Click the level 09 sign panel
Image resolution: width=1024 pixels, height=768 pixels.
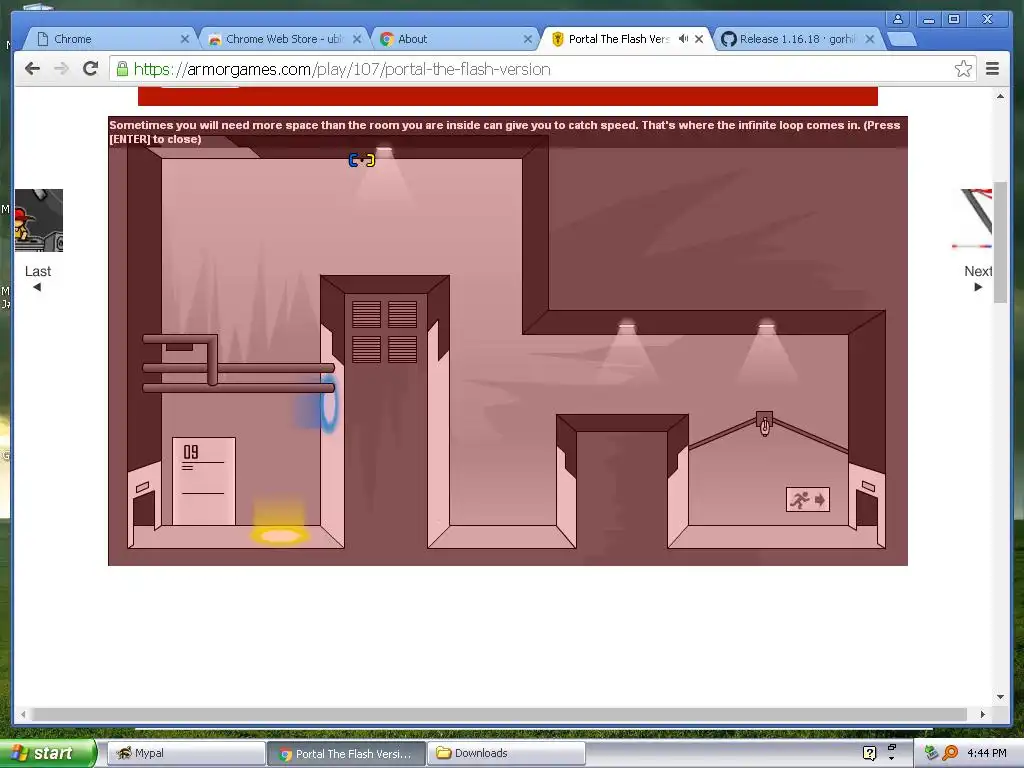(204, 481)
